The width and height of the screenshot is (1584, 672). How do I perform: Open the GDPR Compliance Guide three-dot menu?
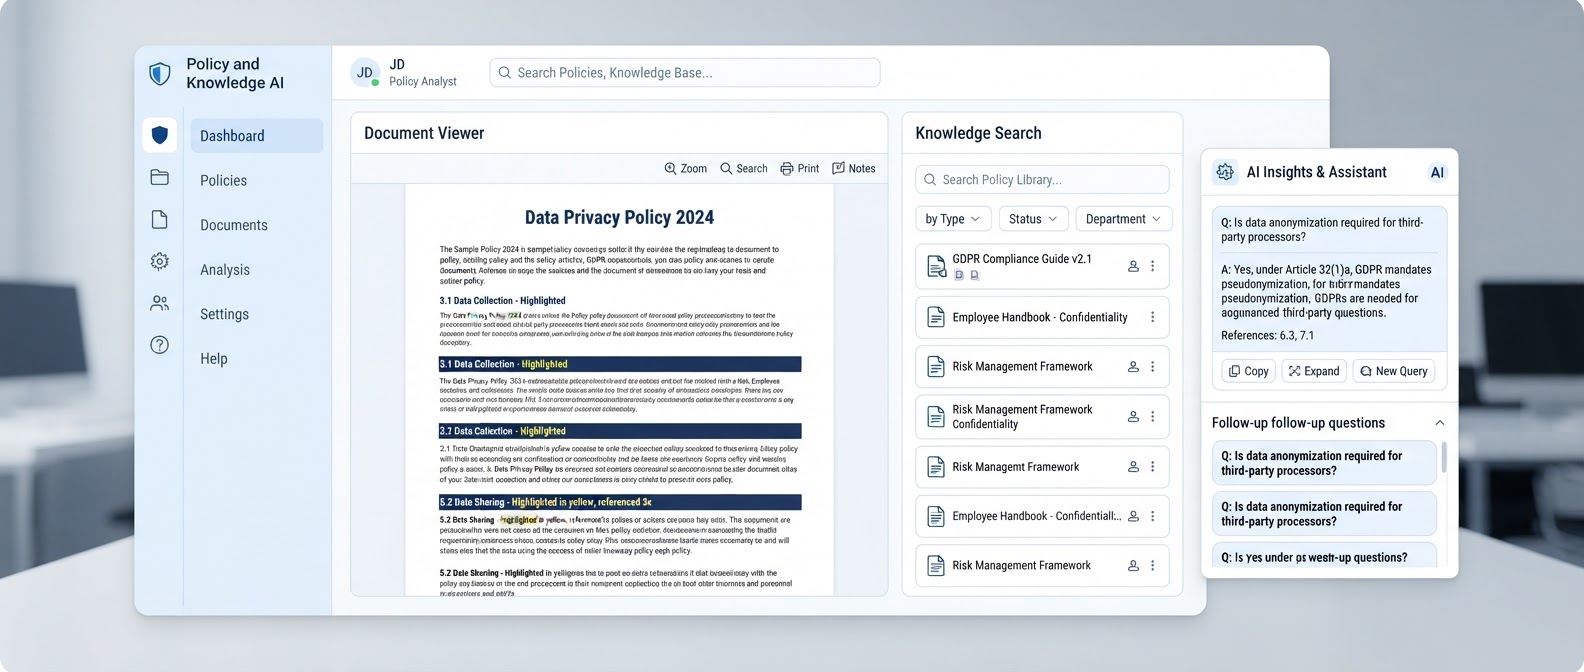pyautogui.click(x=1152, y=267)
